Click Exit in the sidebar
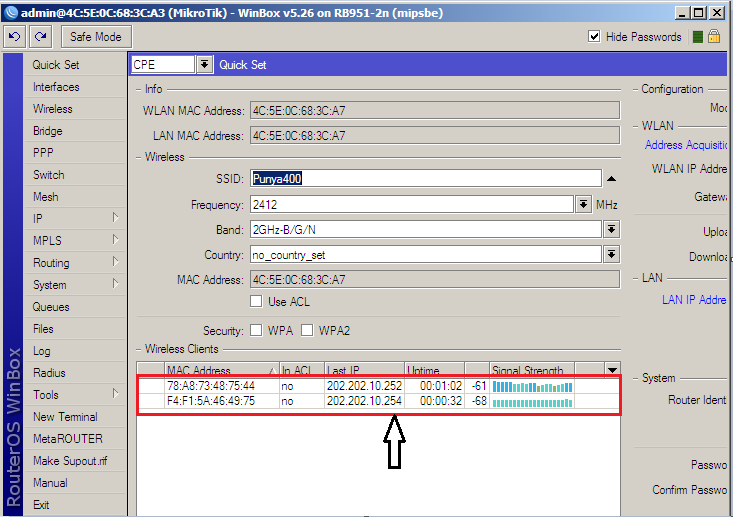The width and height of the screenshot is (733, 517). pos(75,504)
